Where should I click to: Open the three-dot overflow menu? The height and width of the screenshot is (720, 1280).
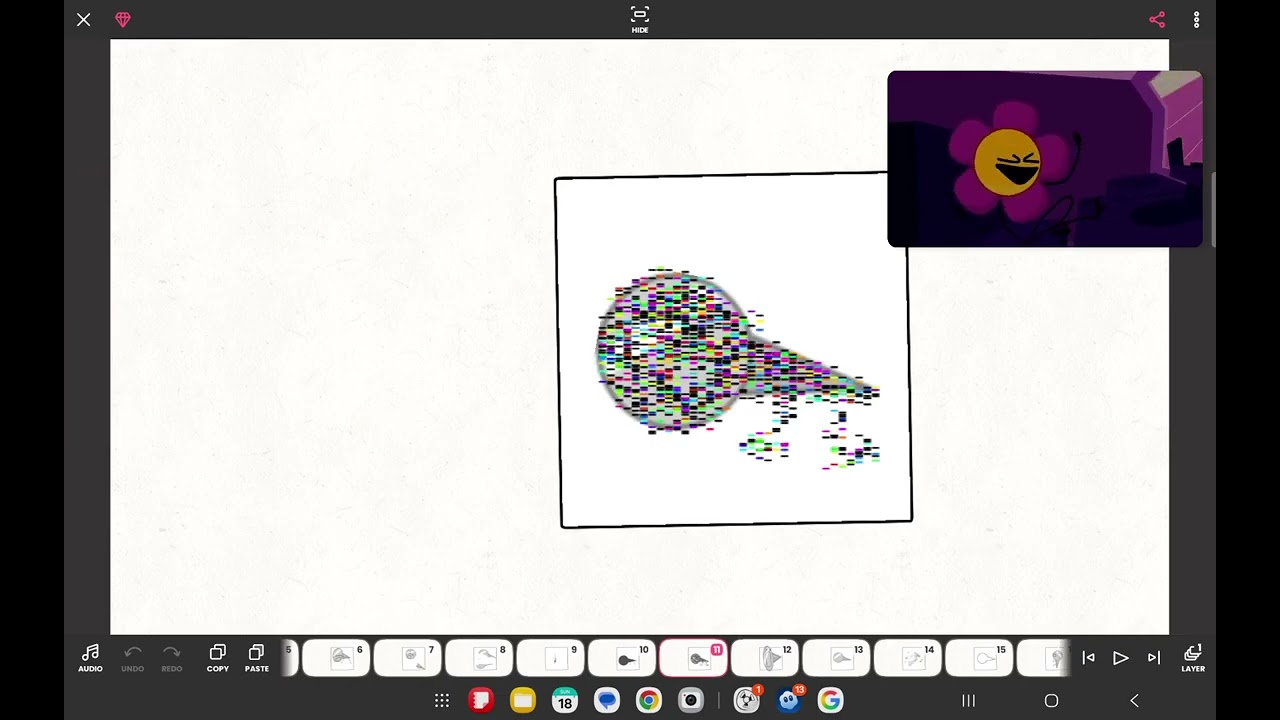point(1196,20)
